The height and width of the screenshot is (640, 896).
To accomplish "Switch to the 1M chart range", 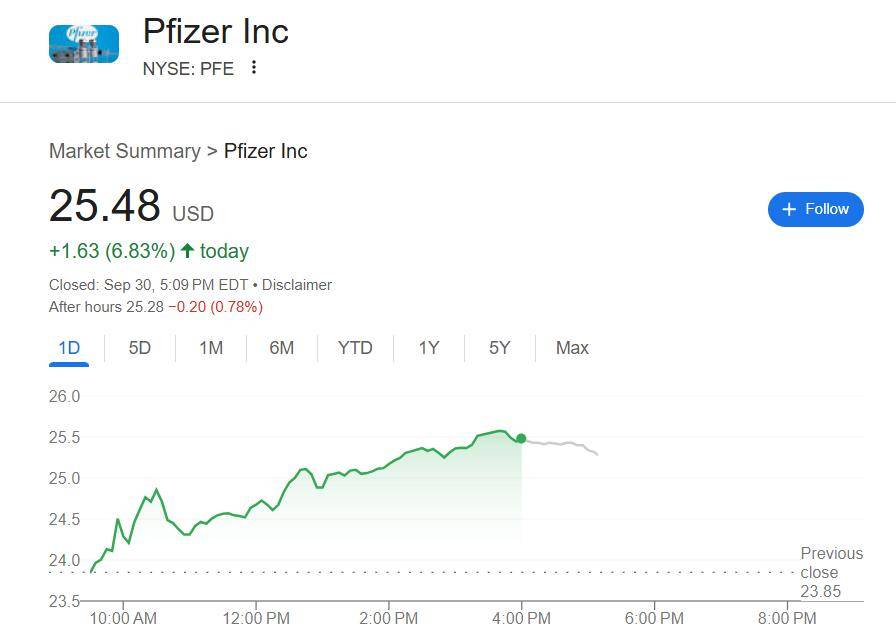I will coord(211,348).
